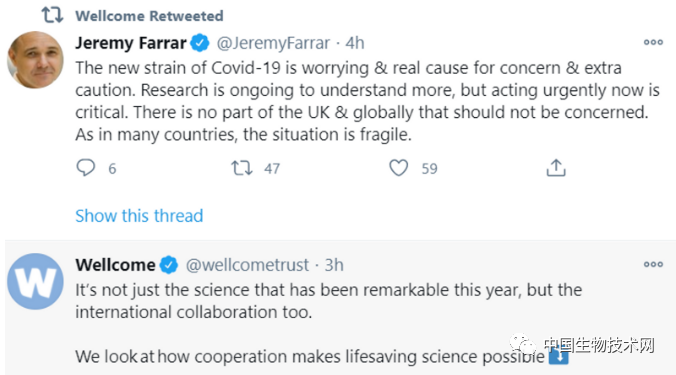Click Wellcome's verified badge
The height and width of the screenshot is (375, 676).
tap(169, 265)
